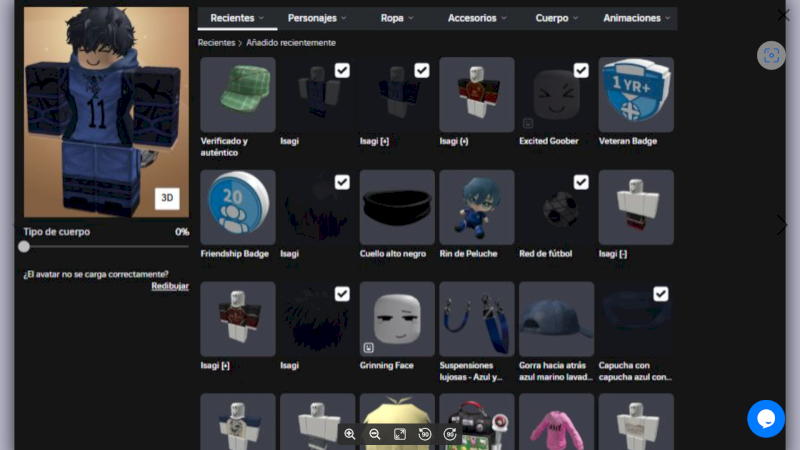
Task: Select the Isagi [-] white pants item
Action: point(636,207)
